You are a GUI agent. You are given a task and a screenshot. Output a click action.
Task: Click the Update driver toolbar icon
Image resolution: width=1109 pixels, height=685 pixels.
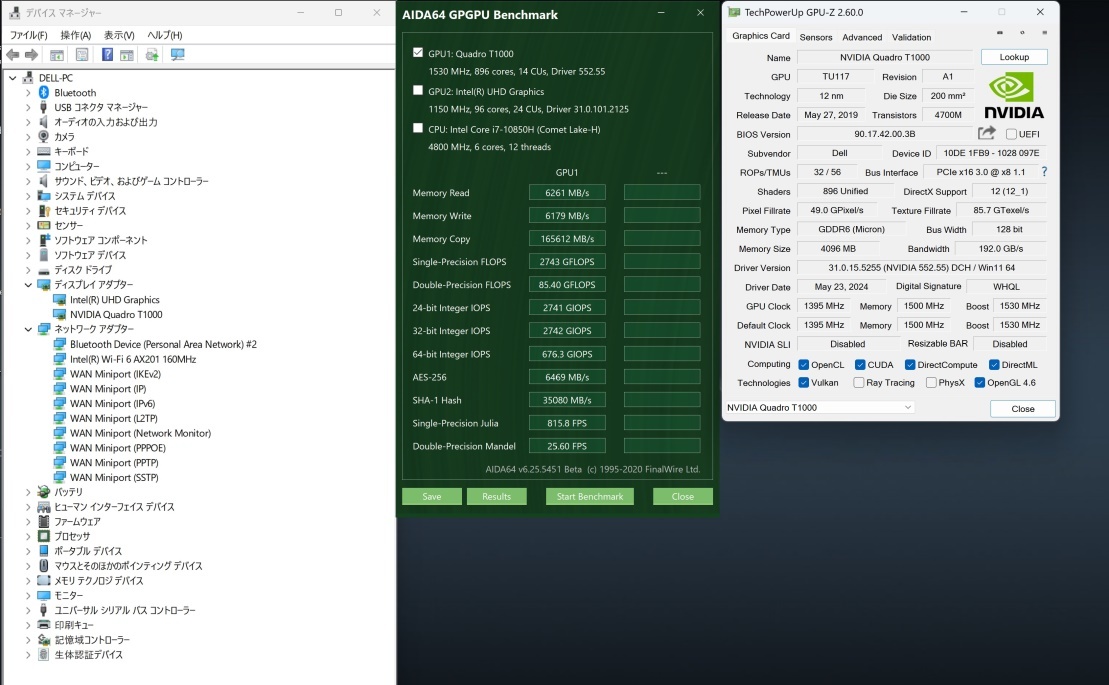(x=152, y=55)
